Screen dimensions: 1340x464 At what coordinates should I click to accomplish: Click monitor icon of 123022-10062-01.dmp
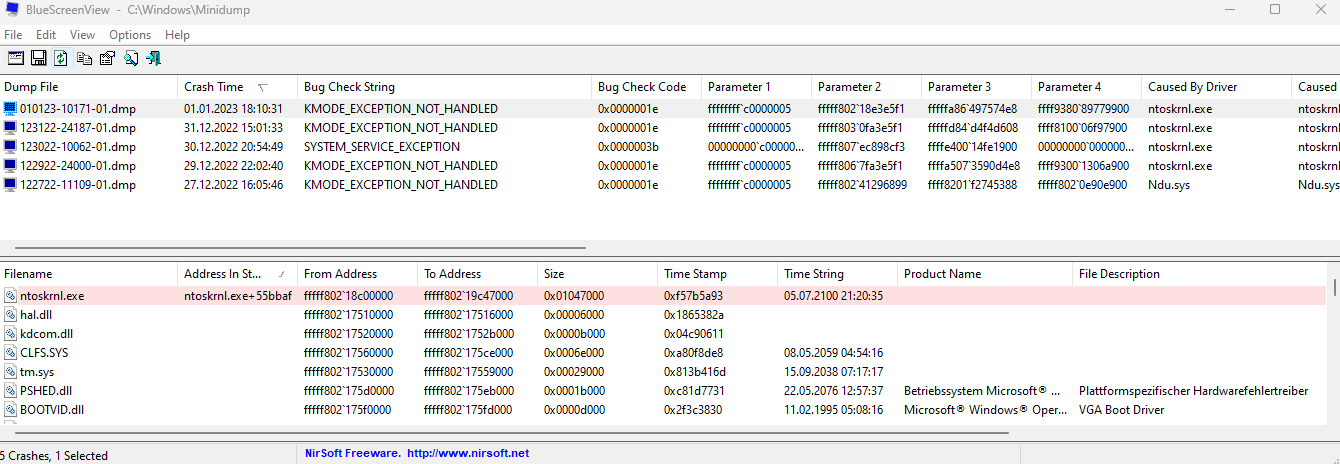point(10,146)
